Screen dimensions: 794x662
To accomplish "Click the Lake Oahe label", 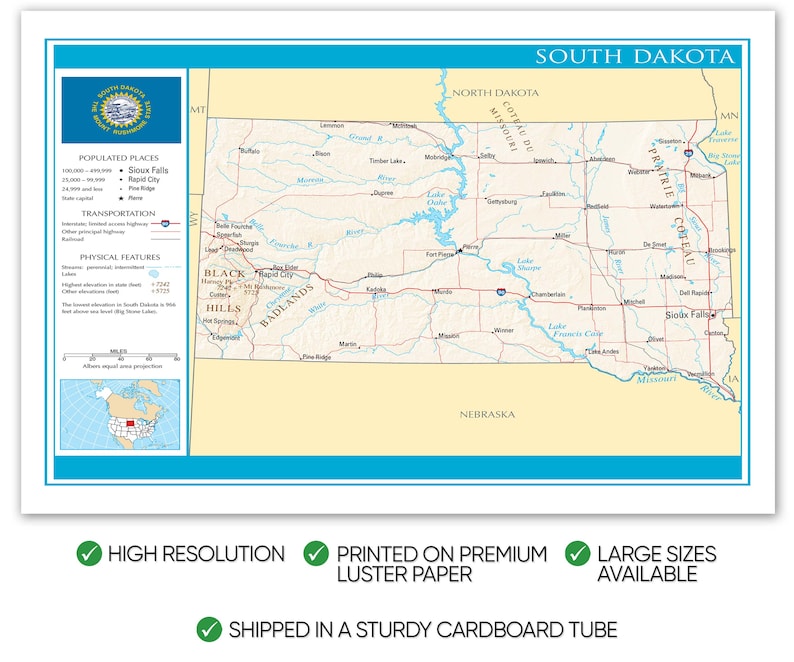I will tap(436, 198).
